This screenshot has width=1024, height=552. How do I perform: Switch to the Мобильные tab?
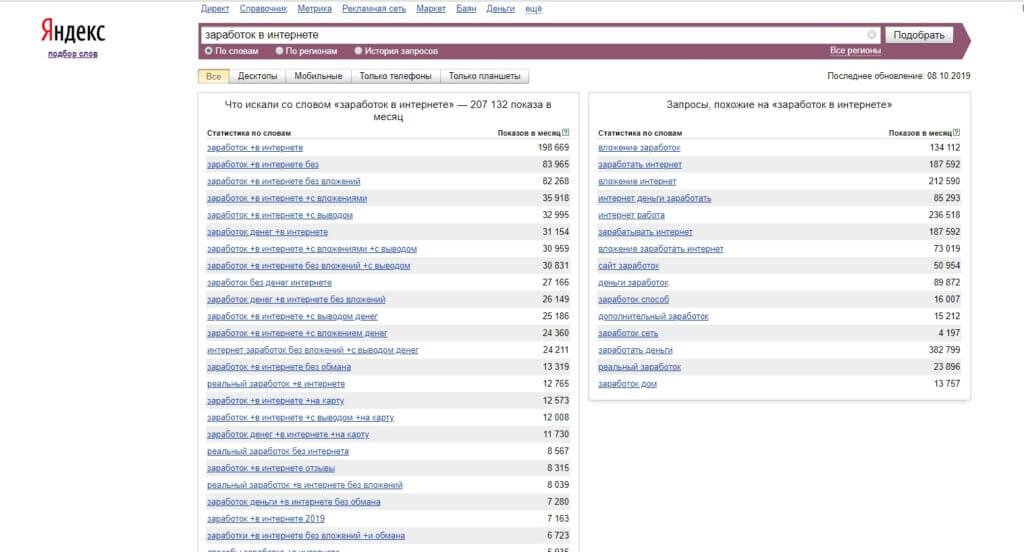pyautogui.click(x=318, y=76)
